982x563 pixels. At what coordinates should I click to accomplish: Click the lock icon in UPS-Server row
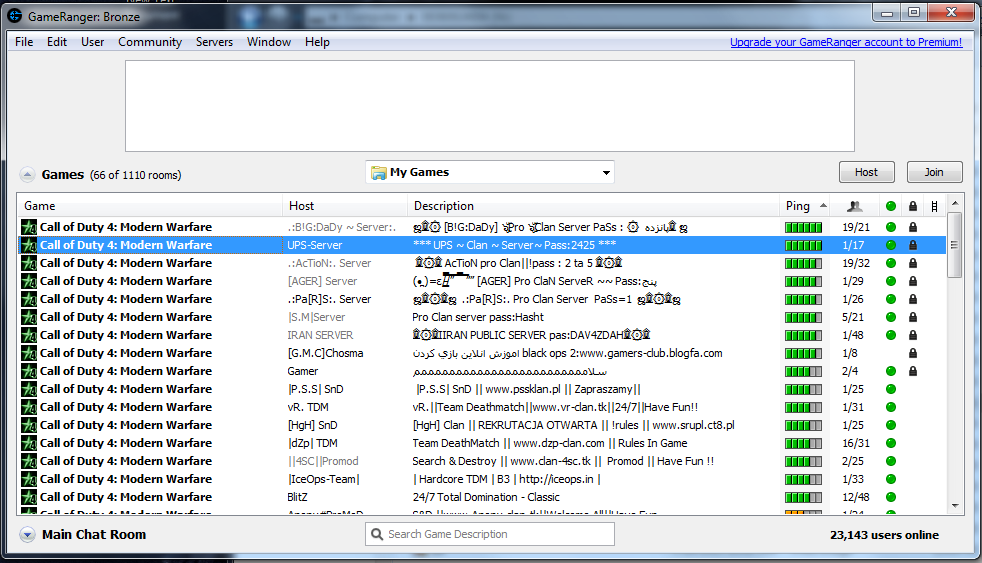[912, 245]
